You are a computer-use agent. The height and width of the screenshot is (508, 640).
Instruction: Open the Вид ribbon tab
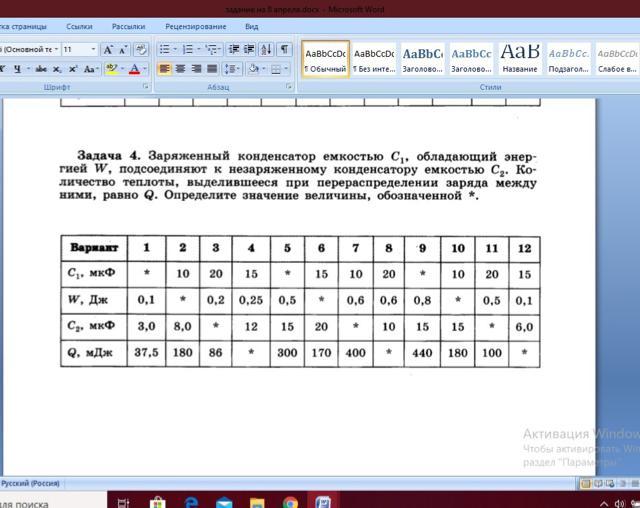251,27
